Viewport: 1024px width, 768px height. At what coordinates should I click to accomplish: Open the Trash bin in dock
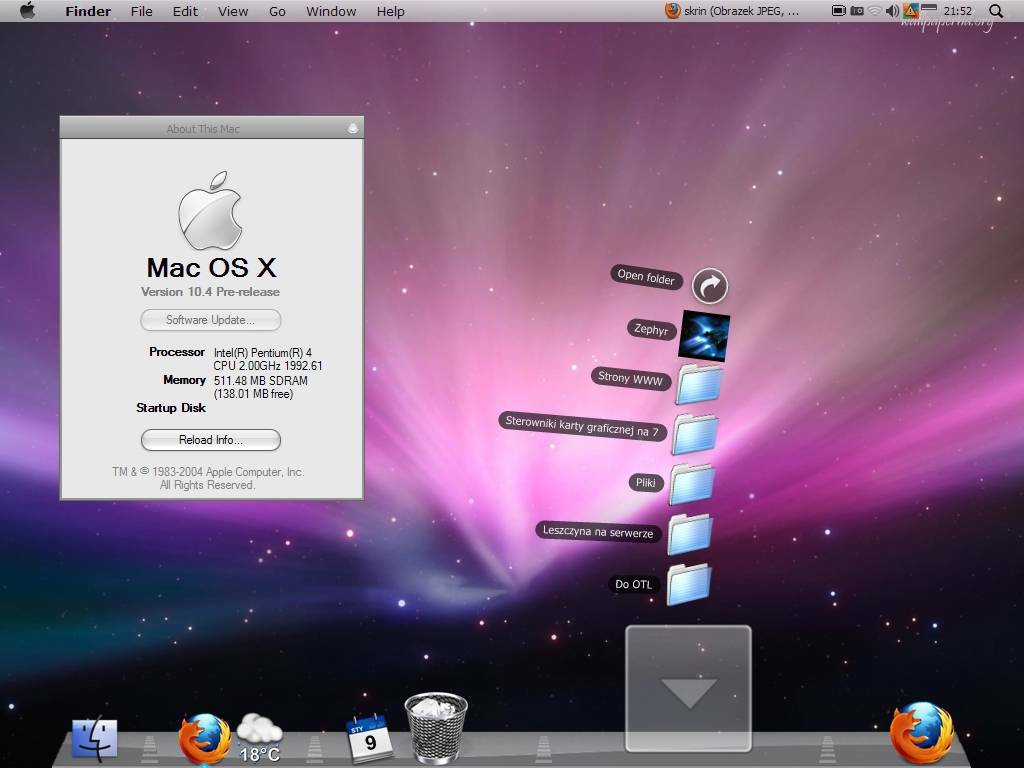tap(436, 729)
